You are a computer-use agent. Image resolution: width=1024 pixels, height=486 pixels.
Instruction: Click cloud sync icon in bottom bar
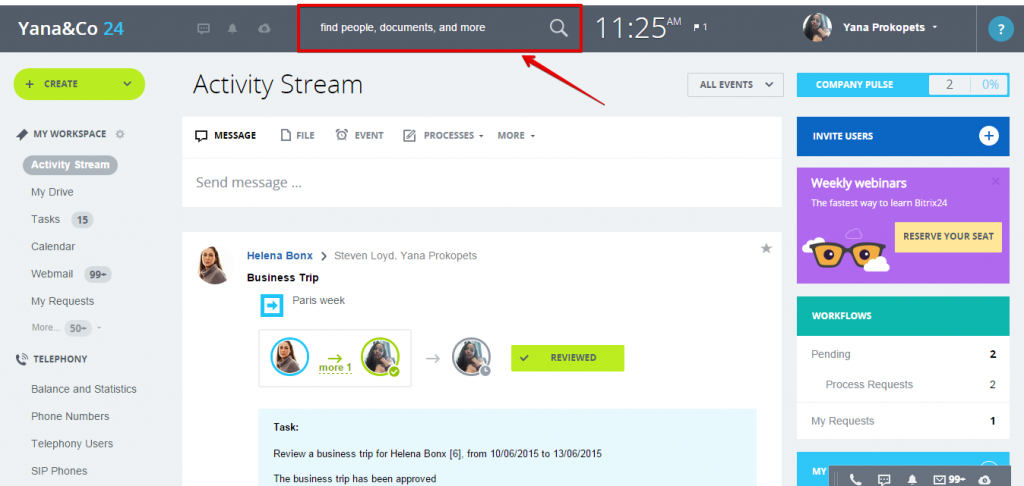pyautogui.click(x=985, y=479)
